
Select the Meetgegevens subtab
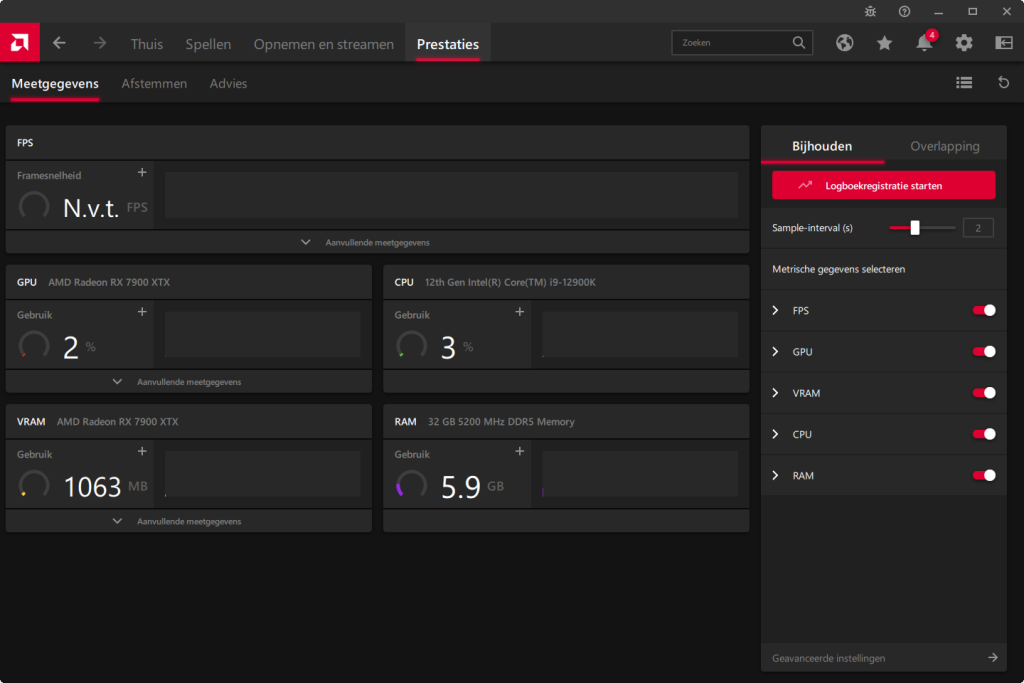click(55, 84)
